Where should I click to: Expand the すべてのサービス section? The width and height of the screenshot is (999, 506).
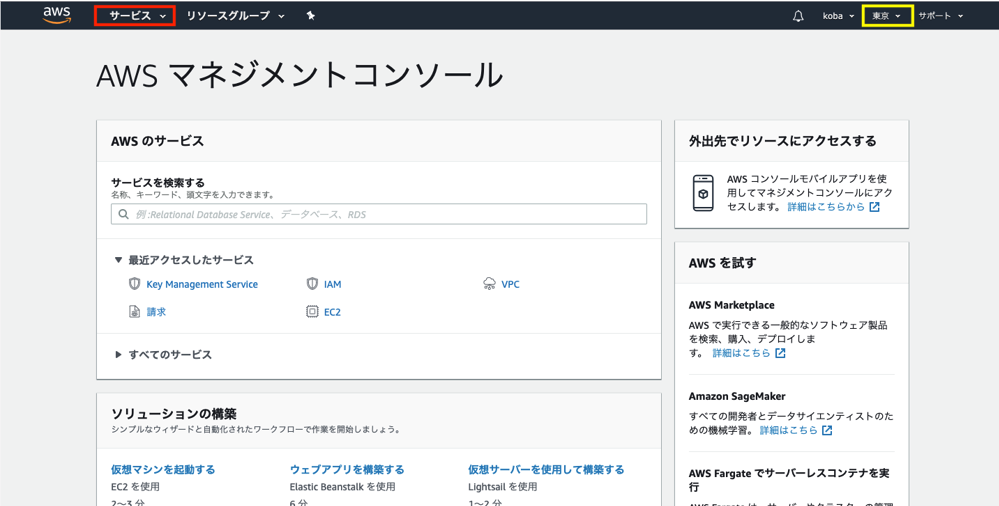click(x=163, y=355)
